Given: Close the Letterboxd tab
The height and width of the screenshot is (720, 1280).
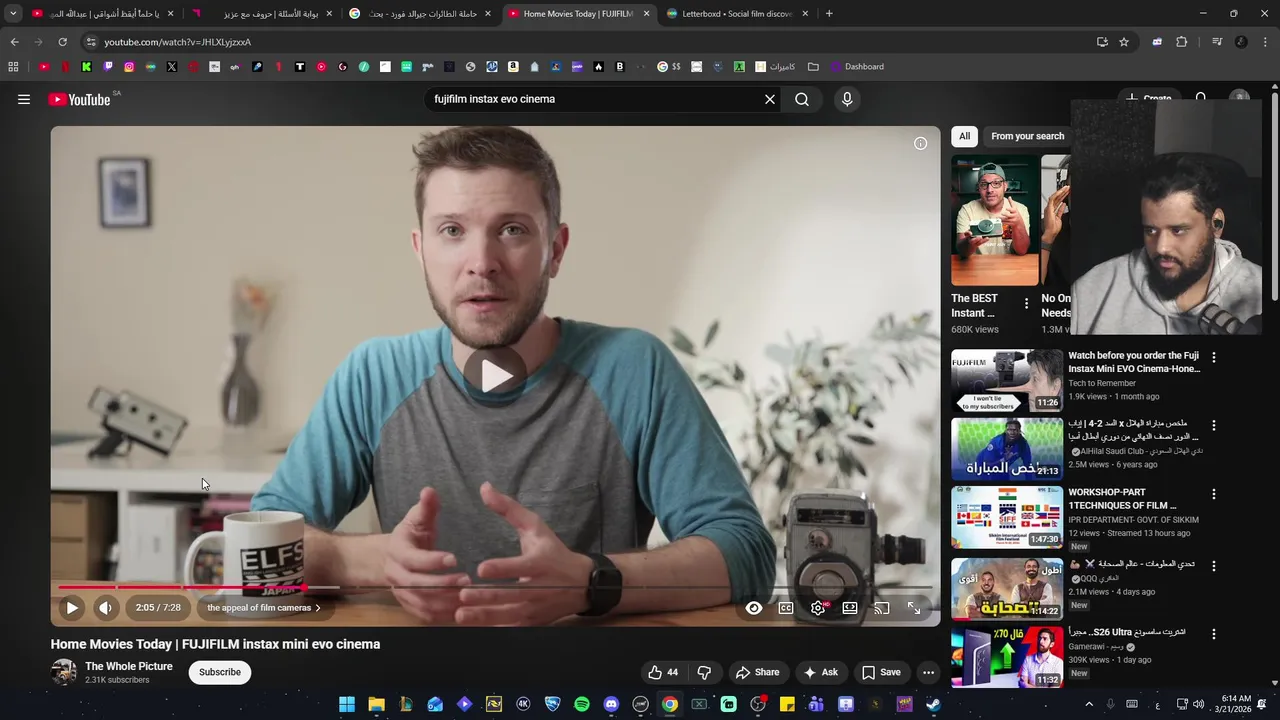Looking at the screenshot, I should pyautogui.click(x=805, y=14).
